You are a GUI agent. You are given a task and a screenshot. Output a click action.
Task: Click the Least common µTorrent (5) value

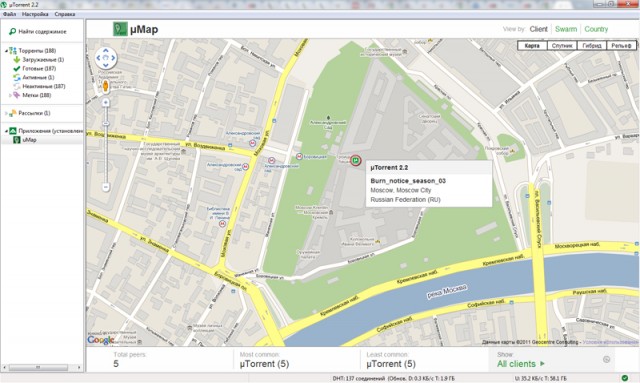tap(391, 364)
